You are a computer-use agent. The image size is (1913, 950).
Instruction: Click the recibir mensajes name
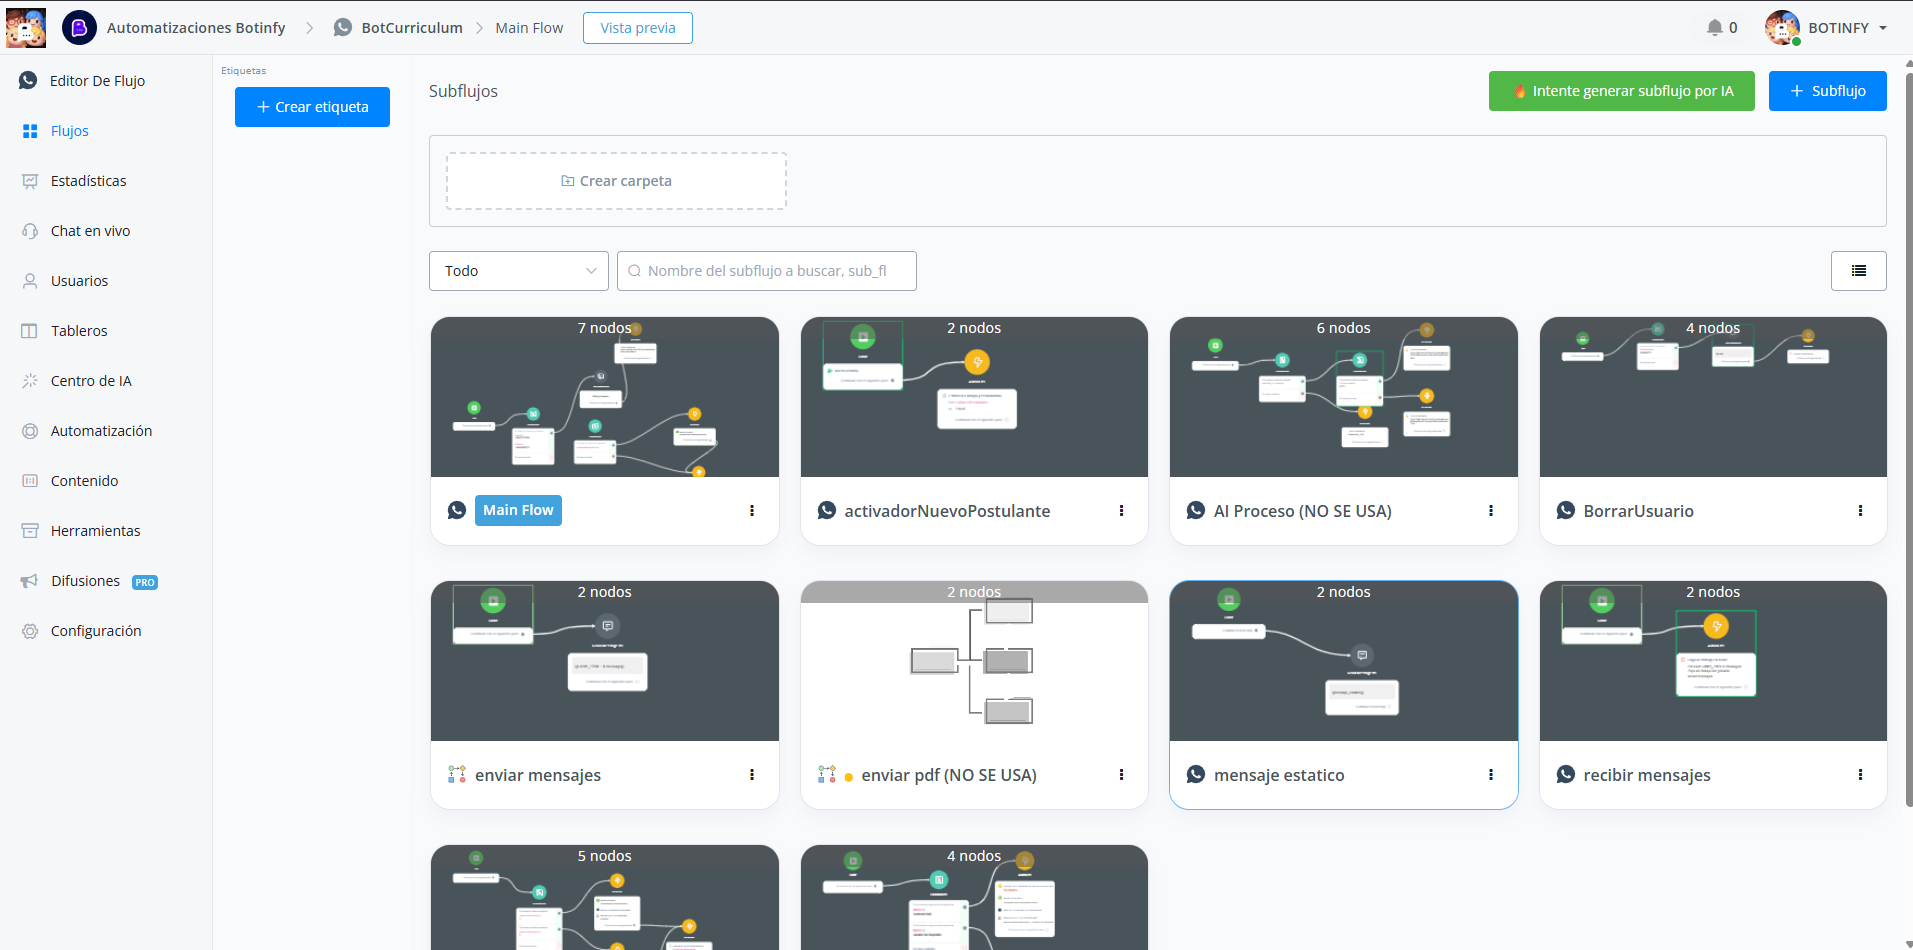(1647, 775)
